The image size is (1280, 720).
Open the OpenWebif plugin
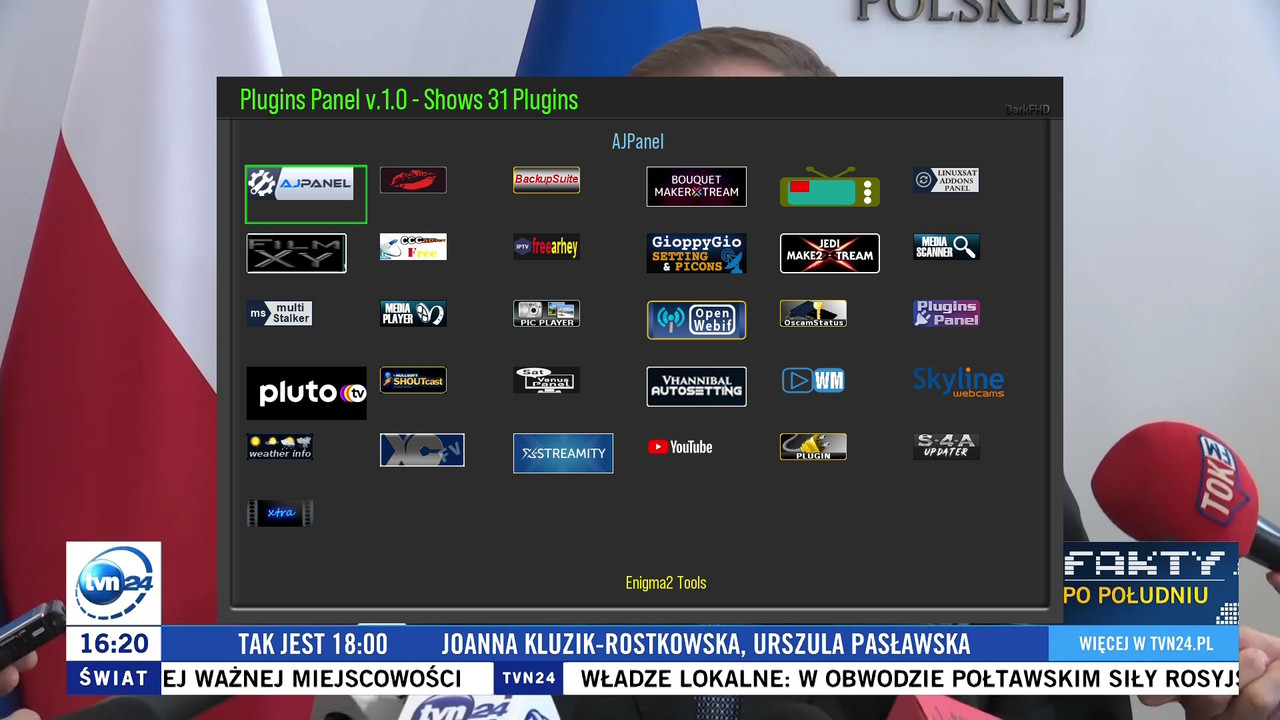point(696,320)
